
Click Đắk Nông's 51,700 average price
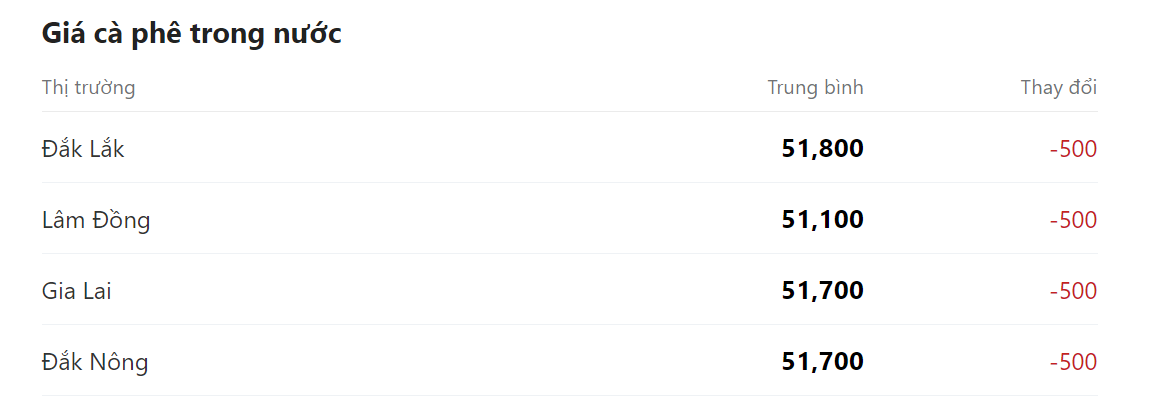tap(822, 362)
